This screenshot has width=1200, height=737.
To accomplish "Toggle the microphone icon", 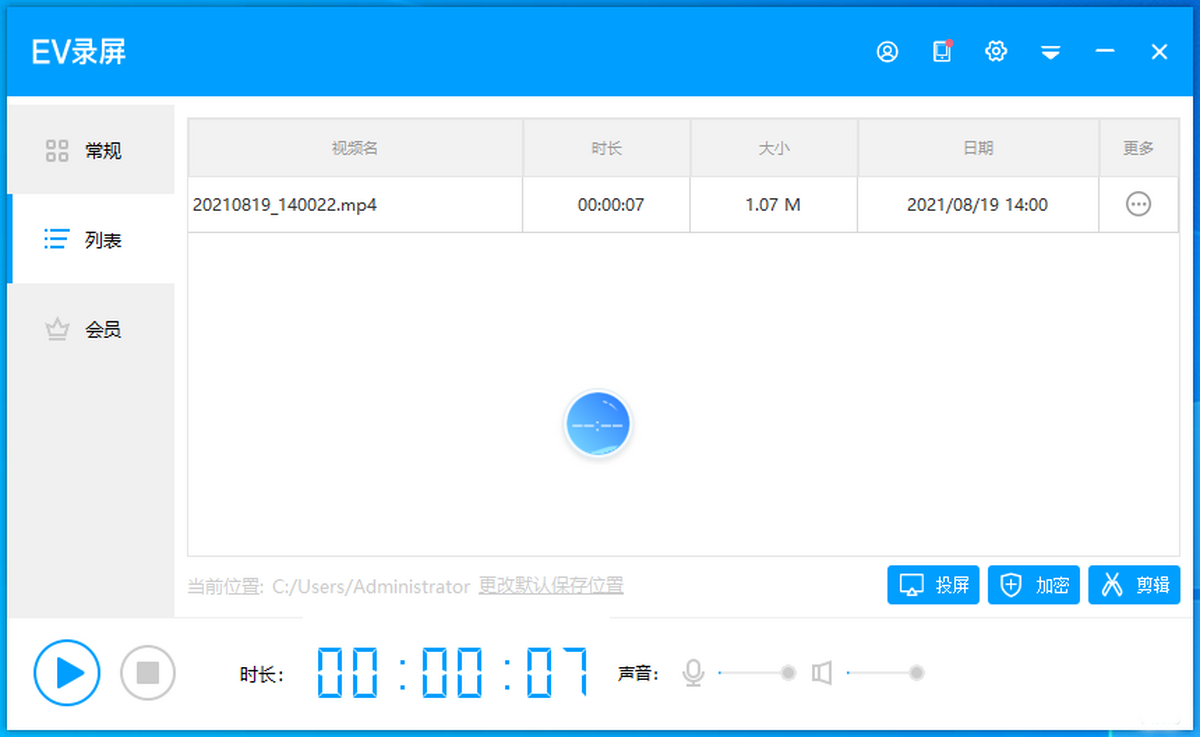I will [693, 673].
